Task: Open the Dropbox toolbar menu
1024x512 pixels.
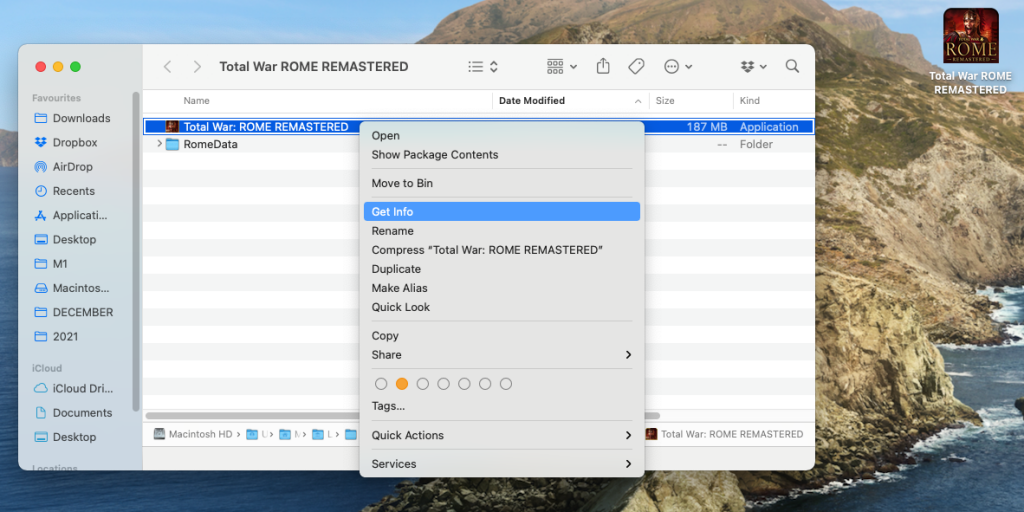Action: click(754, 67)
